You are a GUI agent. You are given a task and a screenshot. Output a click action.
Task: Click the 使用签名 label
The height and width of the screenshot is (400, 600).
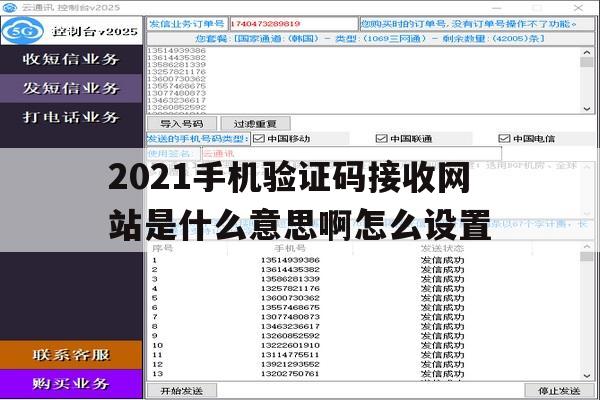coord(170,154)
